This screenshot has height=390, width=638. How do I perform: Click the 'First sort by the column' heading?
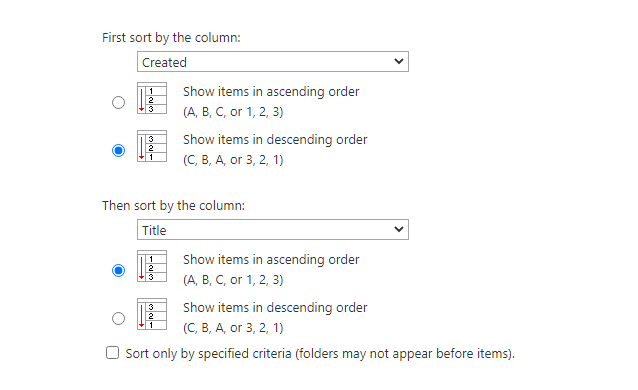point(171,37)
